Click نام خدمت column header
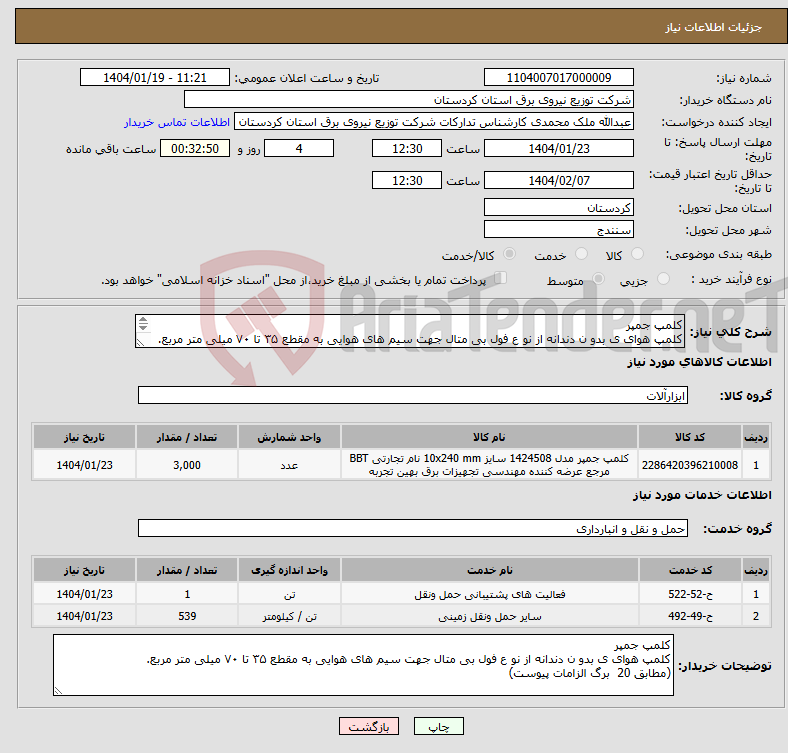788x753 pixels. tap(489, 571)
